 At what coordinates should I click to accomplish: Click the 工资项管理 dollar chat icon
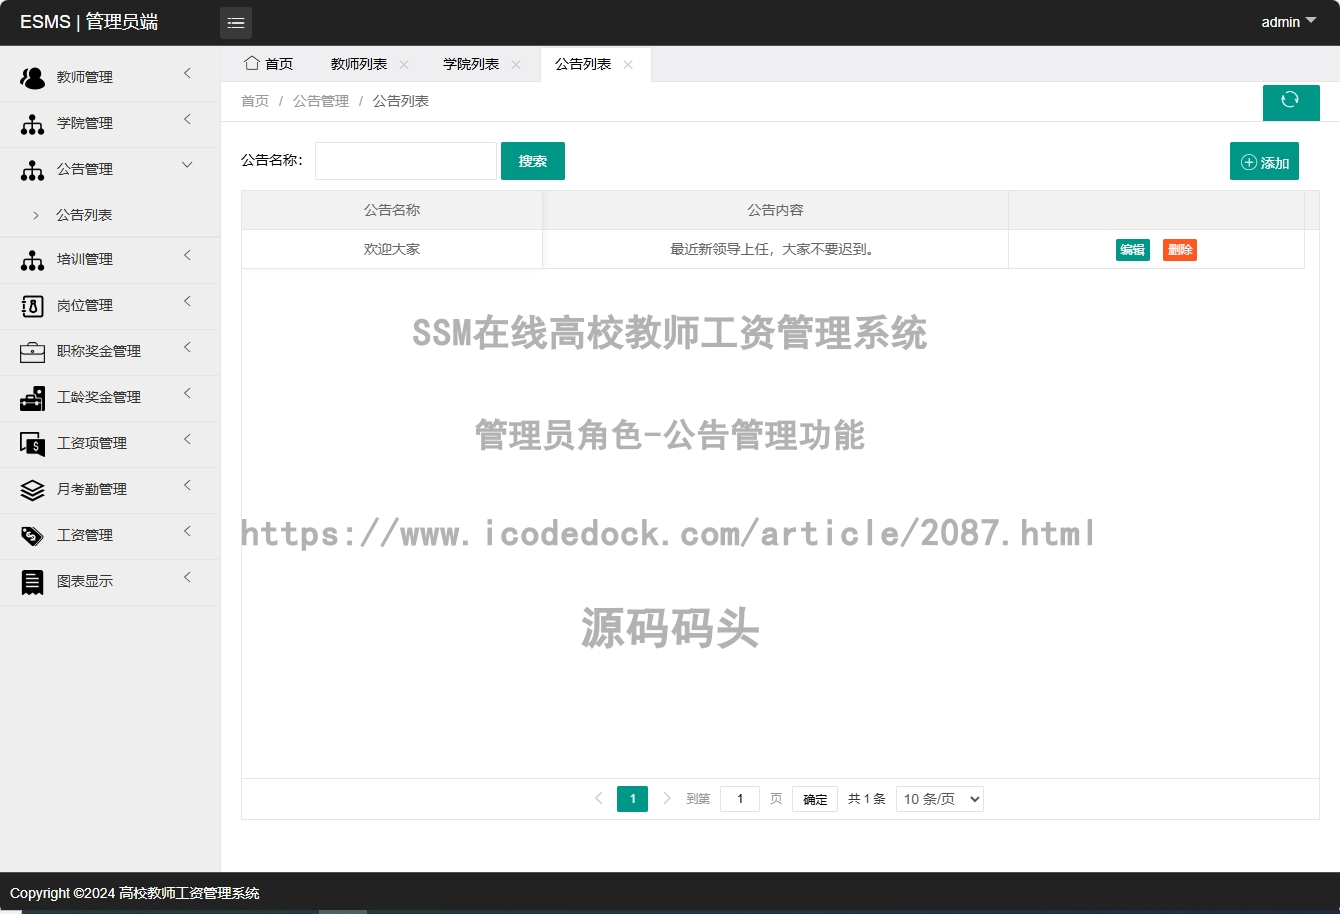(x=32, y=444)
